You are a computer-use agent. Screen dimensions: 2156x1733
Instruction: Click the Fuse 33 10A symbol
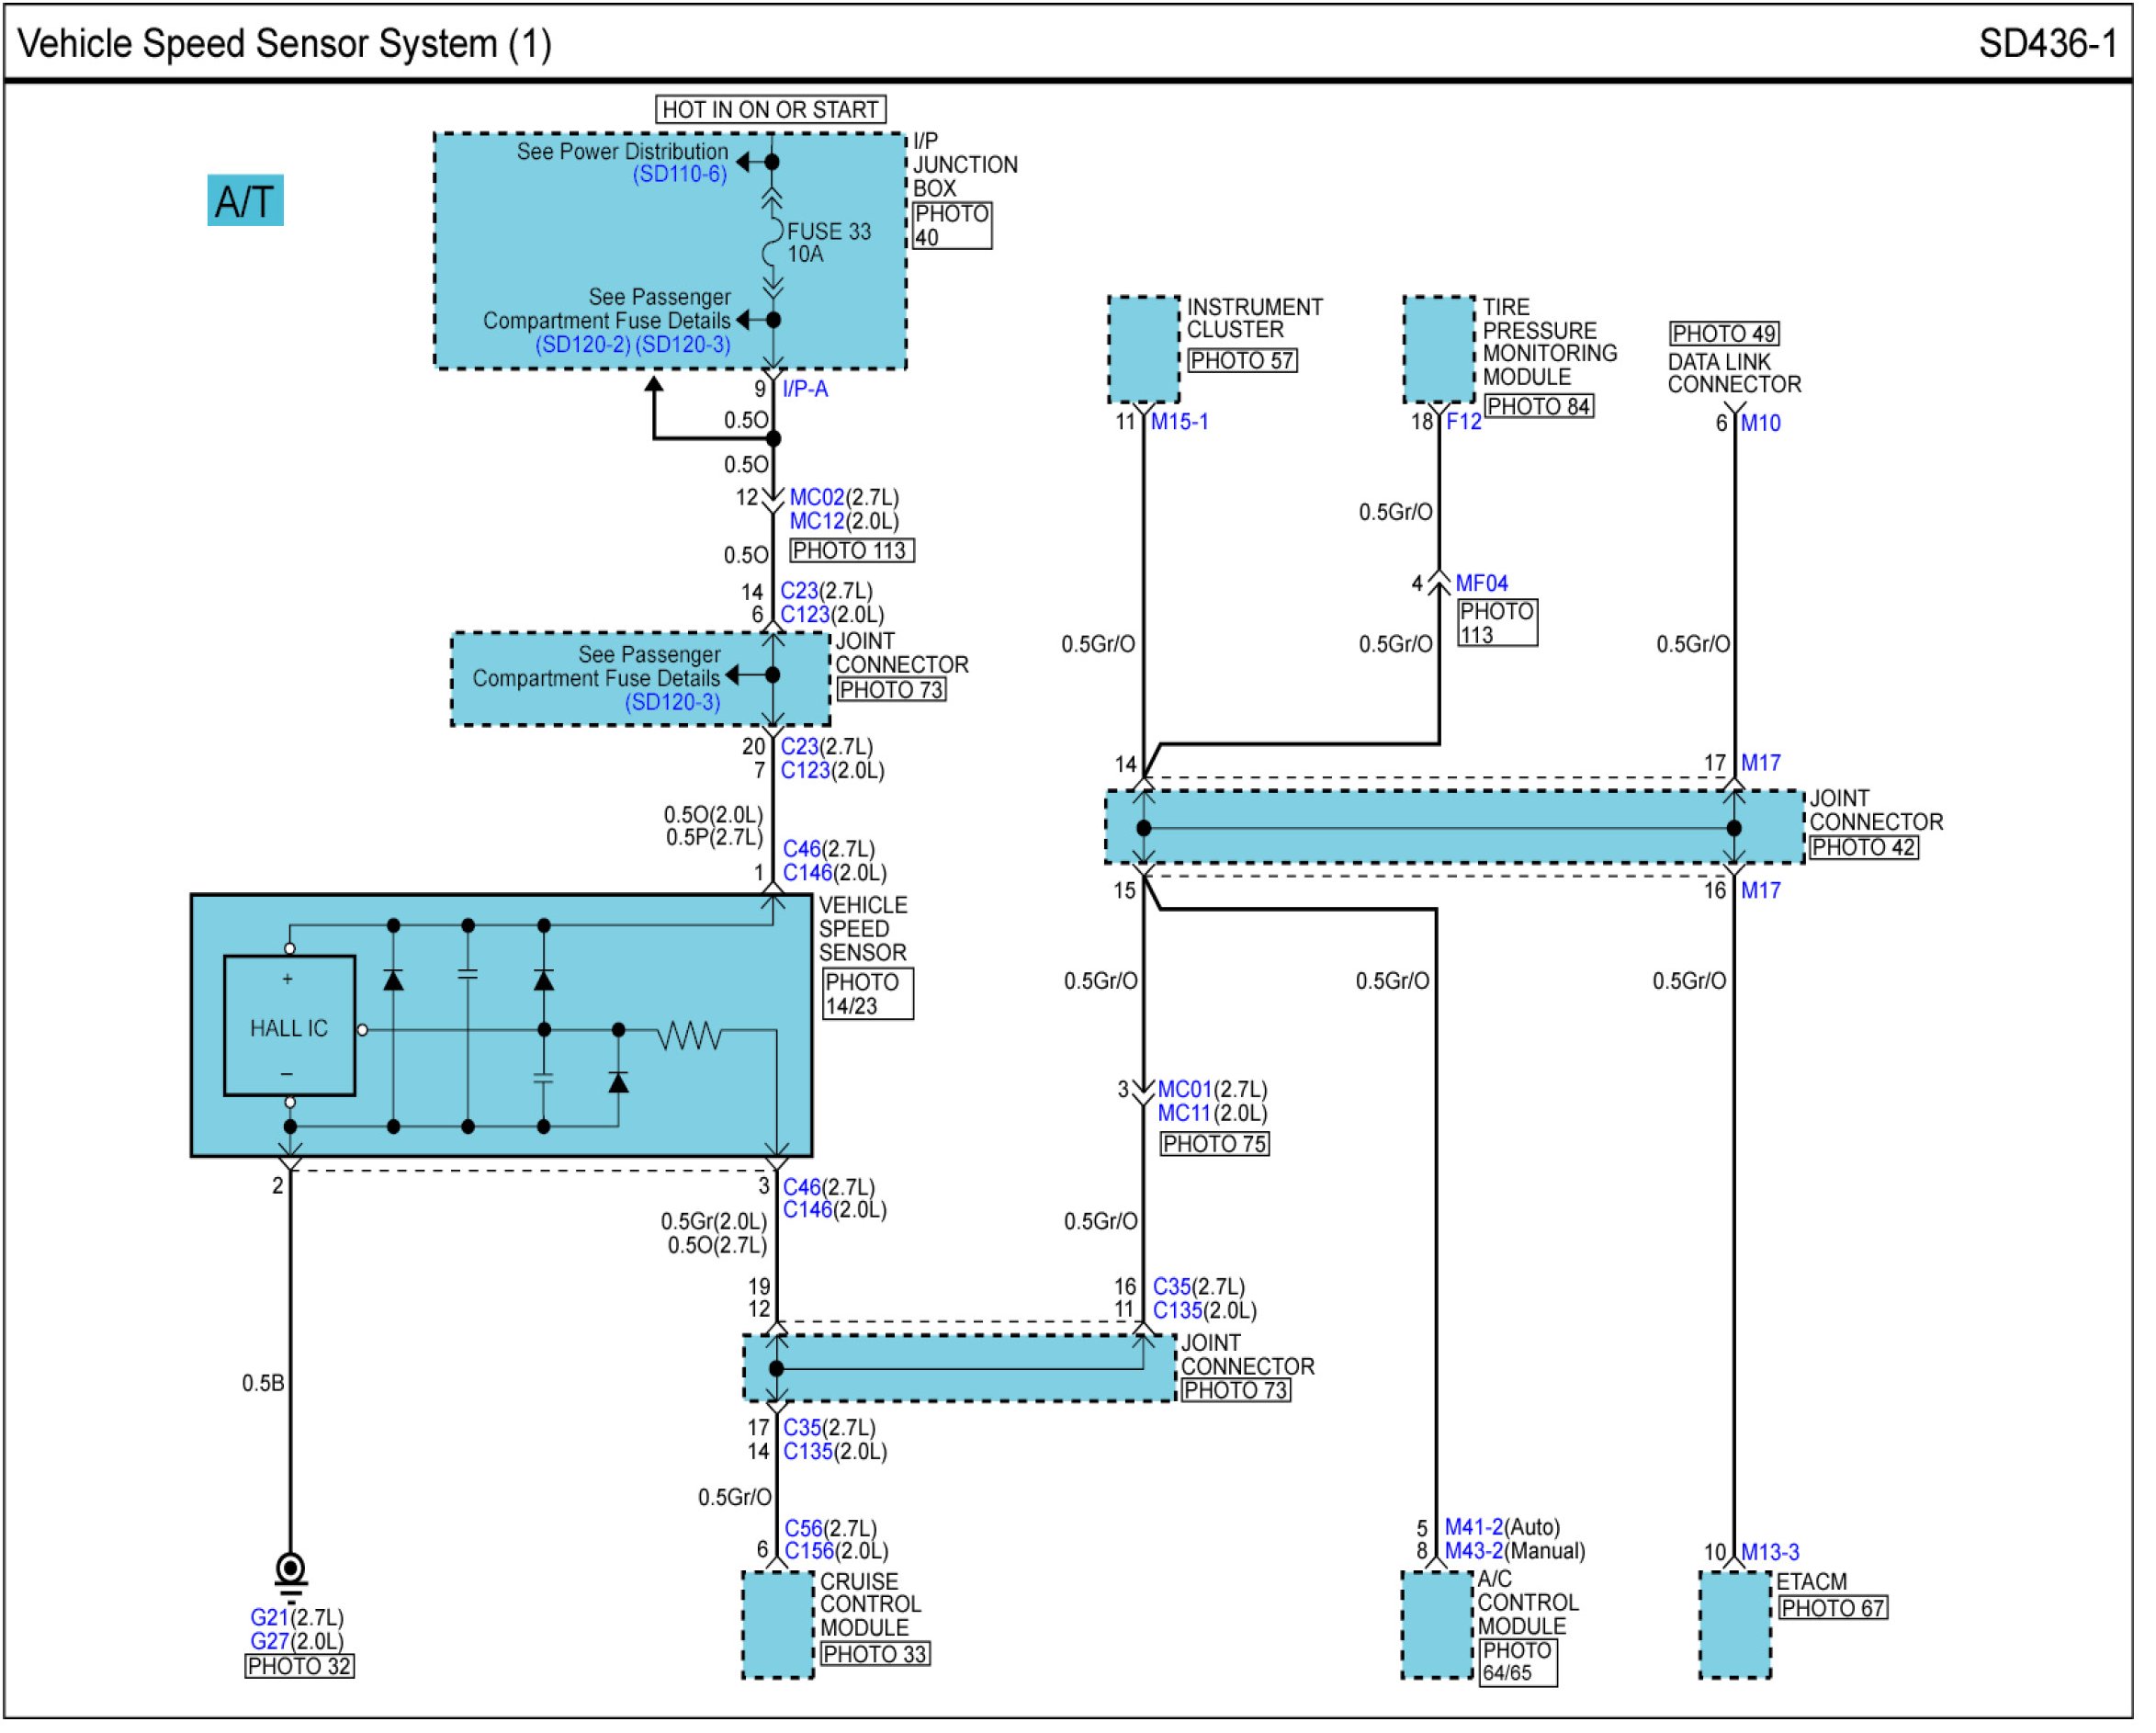[772, 243]
